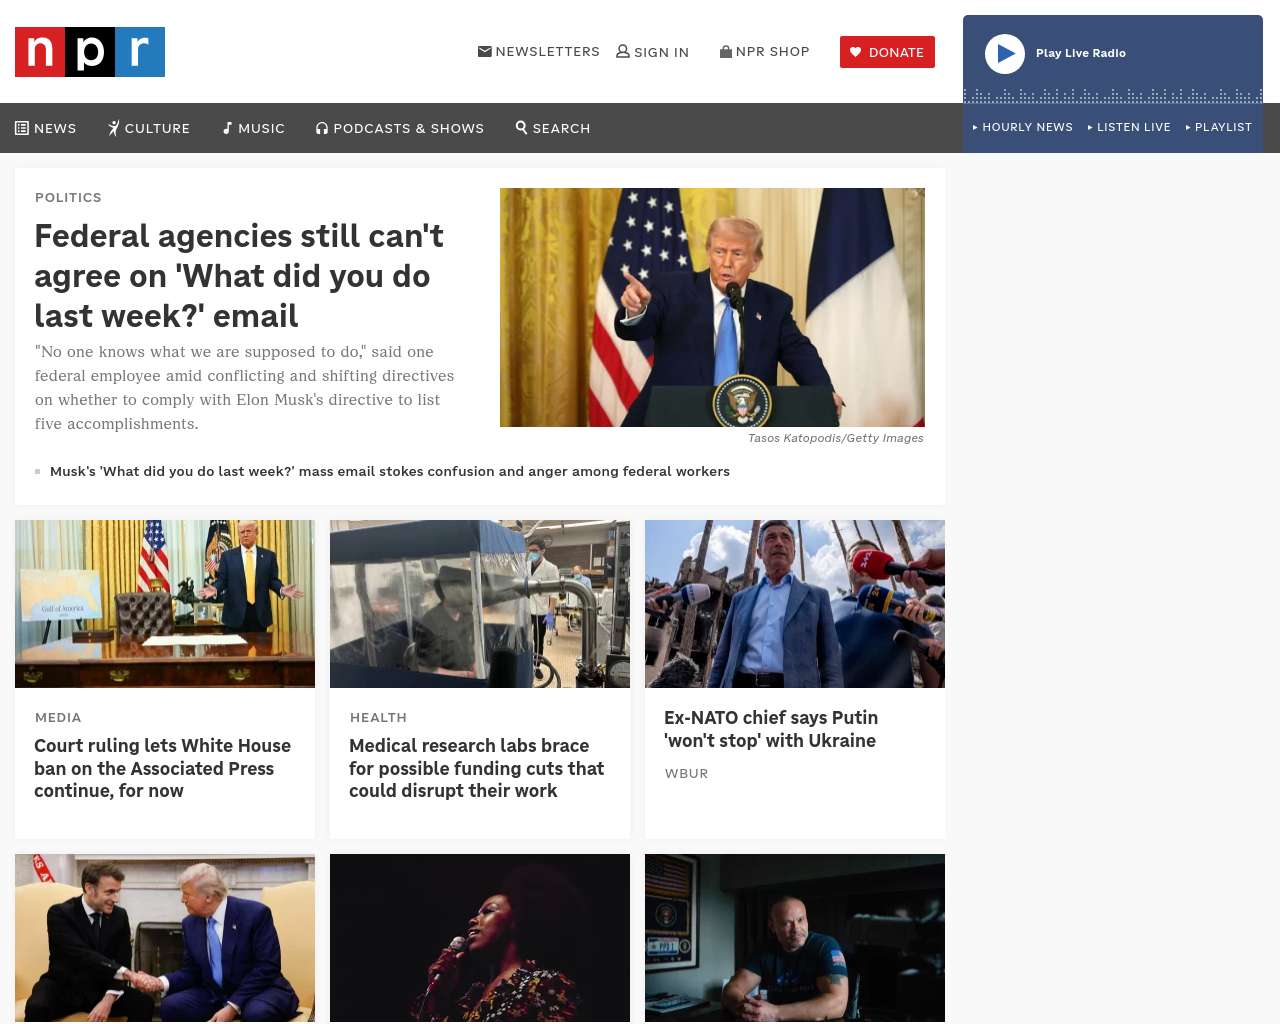Click the Music note icon
1280x1024 pixels.
point(227,128)
